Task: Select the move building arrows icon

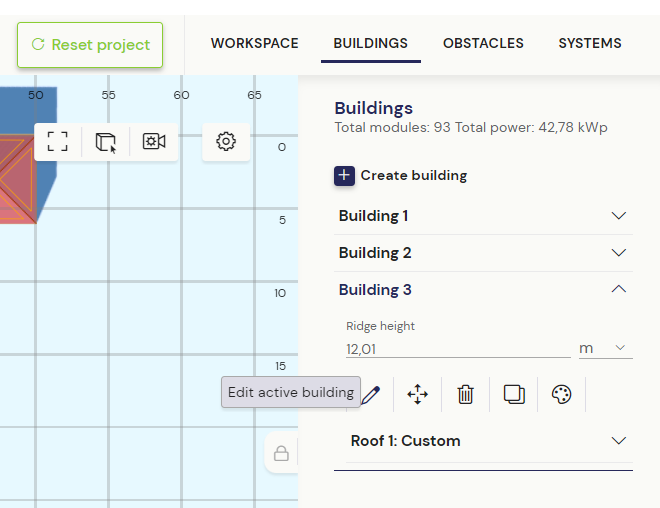Action: [418, 394]
